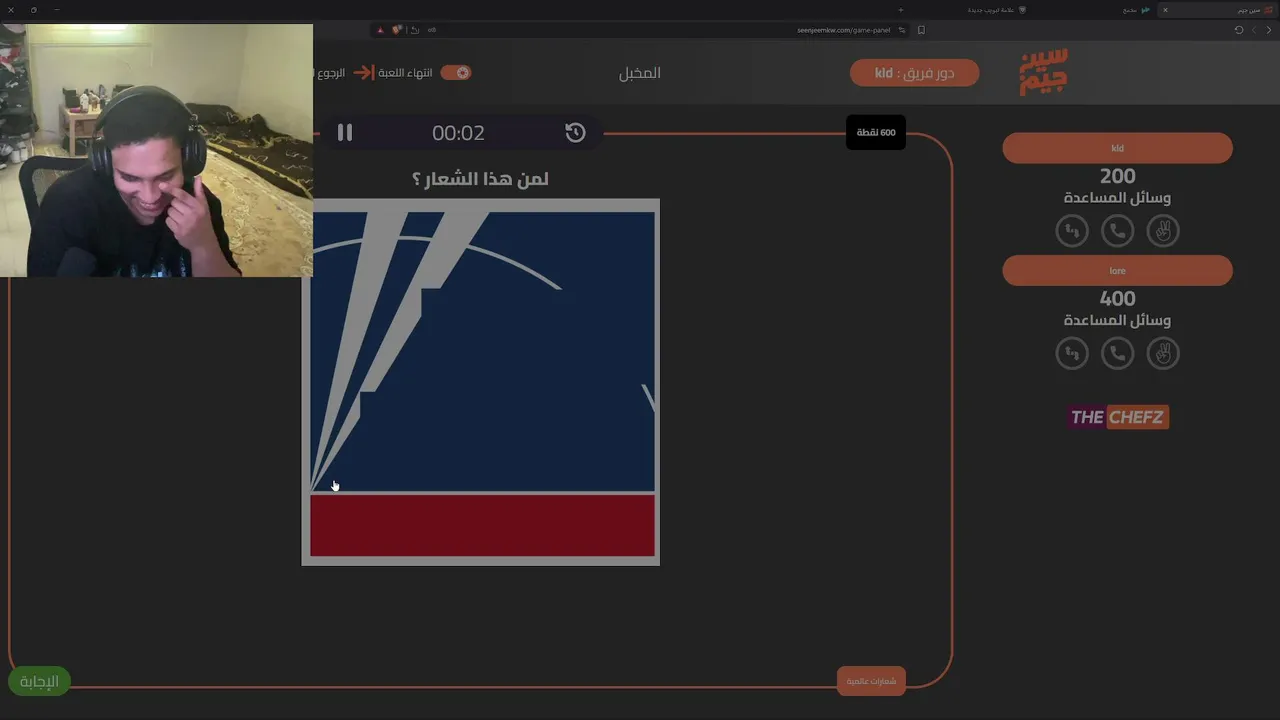Open site settings icon beside the URL
1280x720 pixels.
pyautogui.click(x=902, y=30)
